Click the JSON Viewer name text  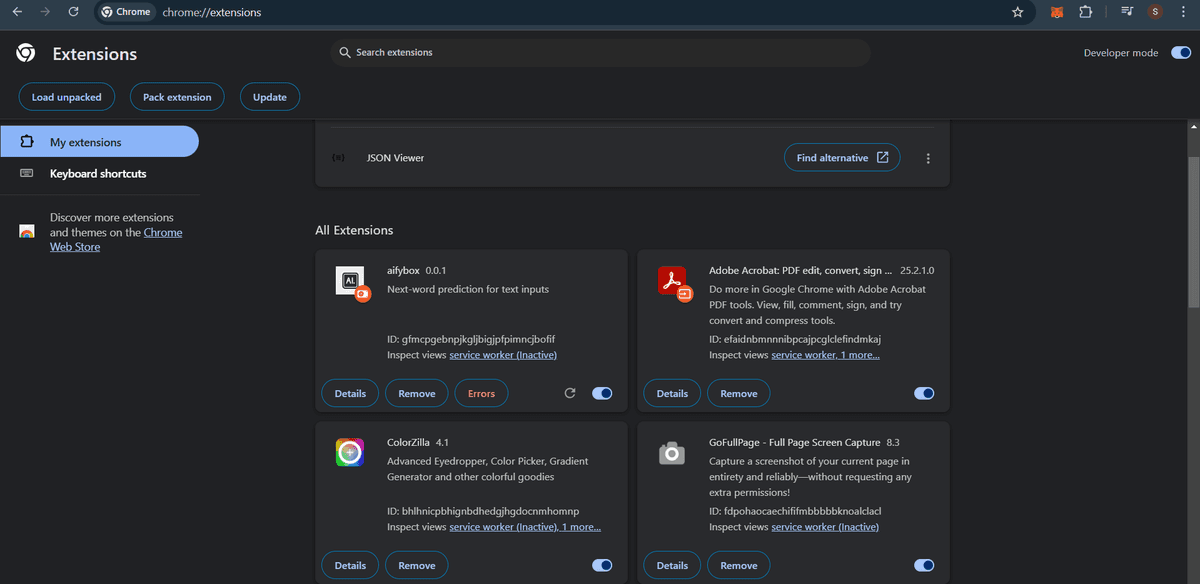click(395, 158)
